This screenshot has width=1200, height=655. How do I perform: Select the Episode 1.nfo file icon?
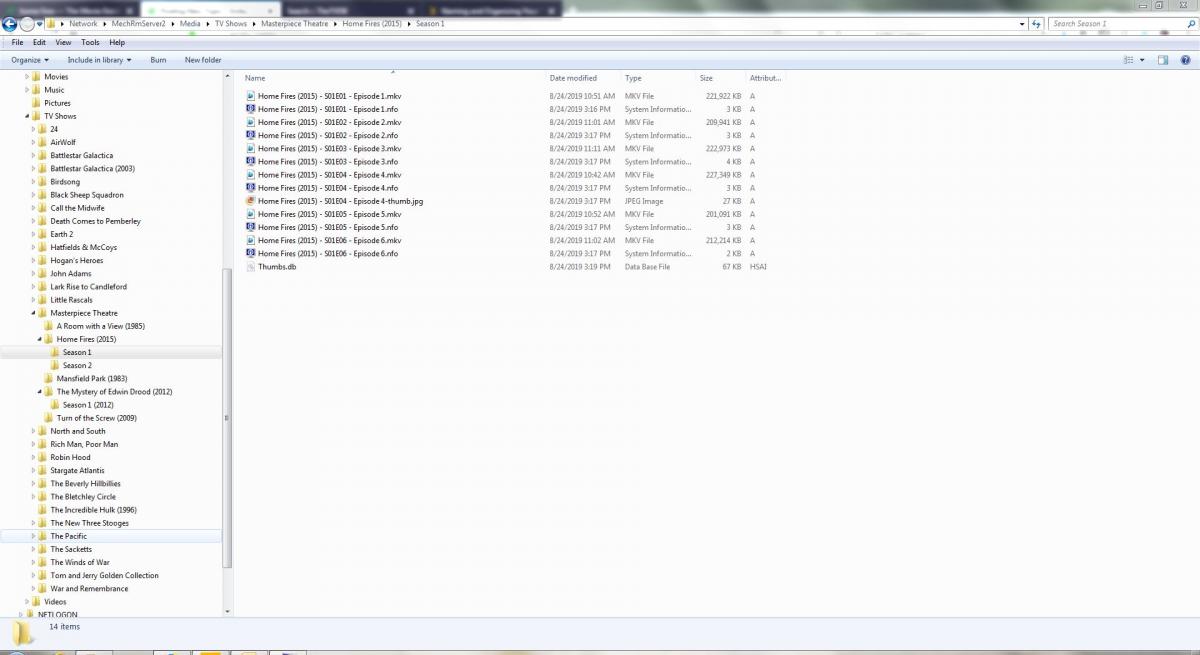(x=251, y=109)
